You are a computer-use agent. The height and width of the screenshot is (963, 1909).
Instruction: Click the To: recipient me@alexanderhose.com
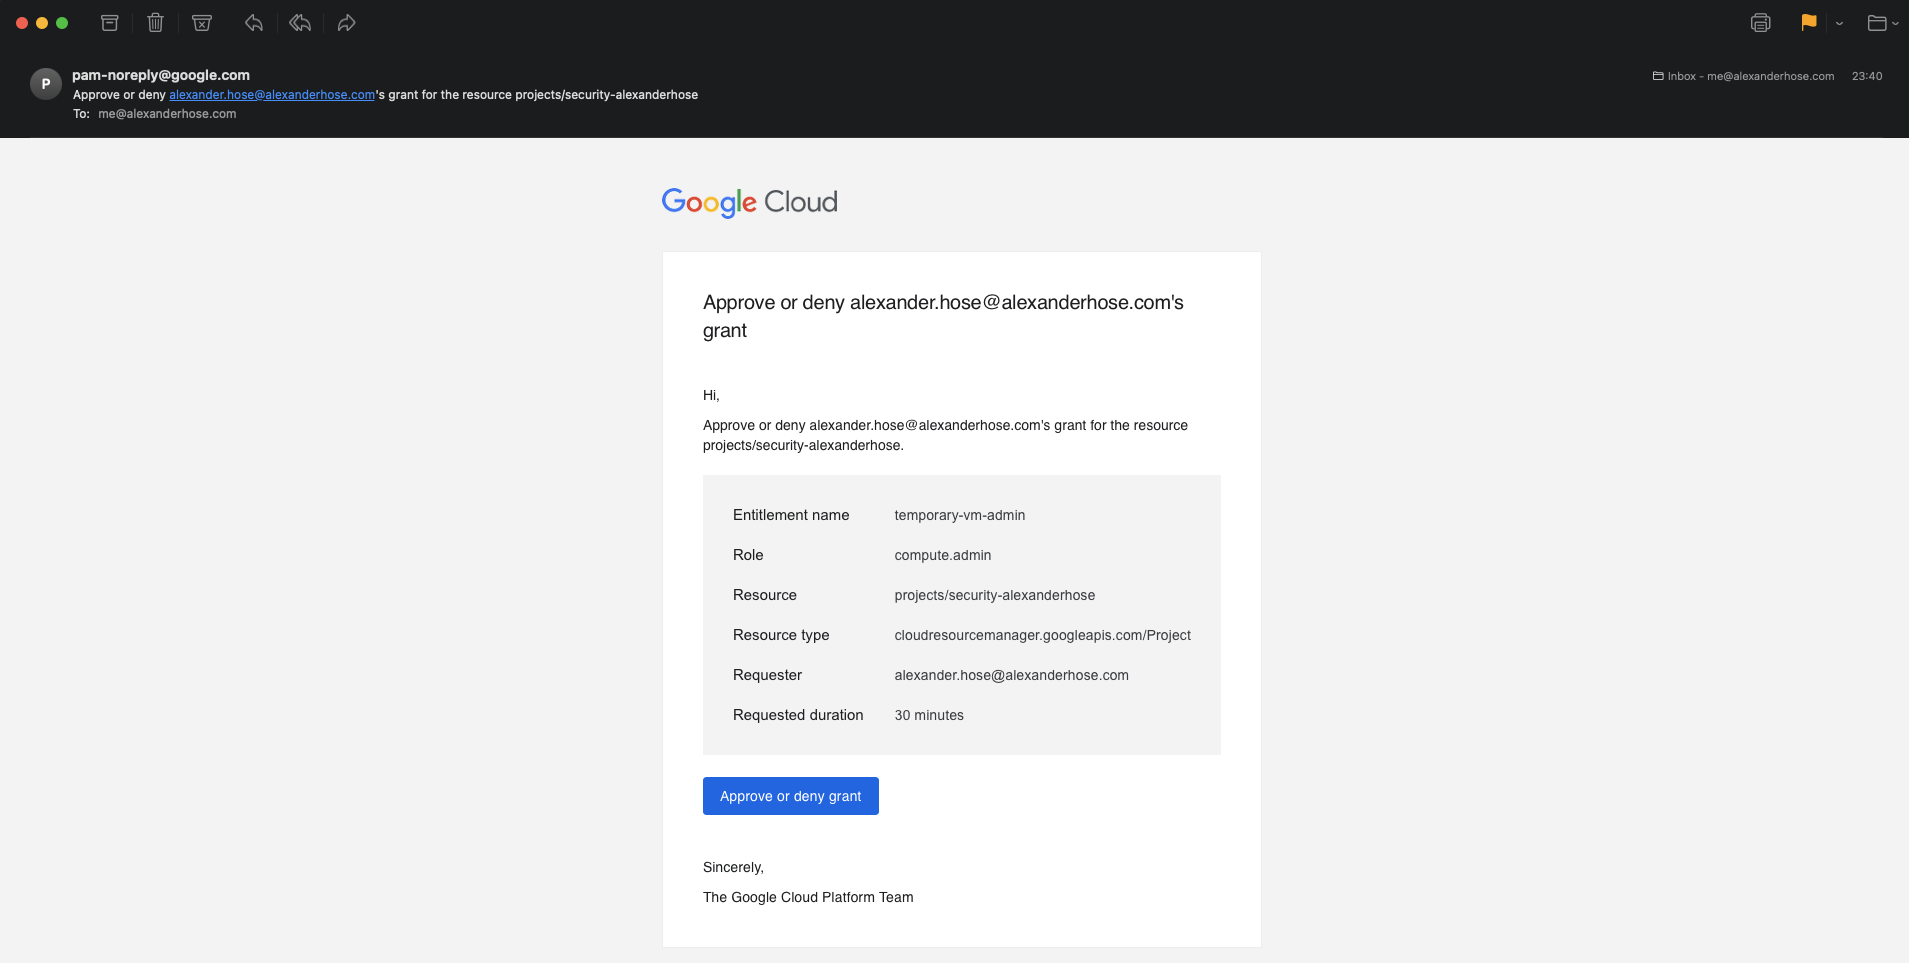[x=166, y=113]
